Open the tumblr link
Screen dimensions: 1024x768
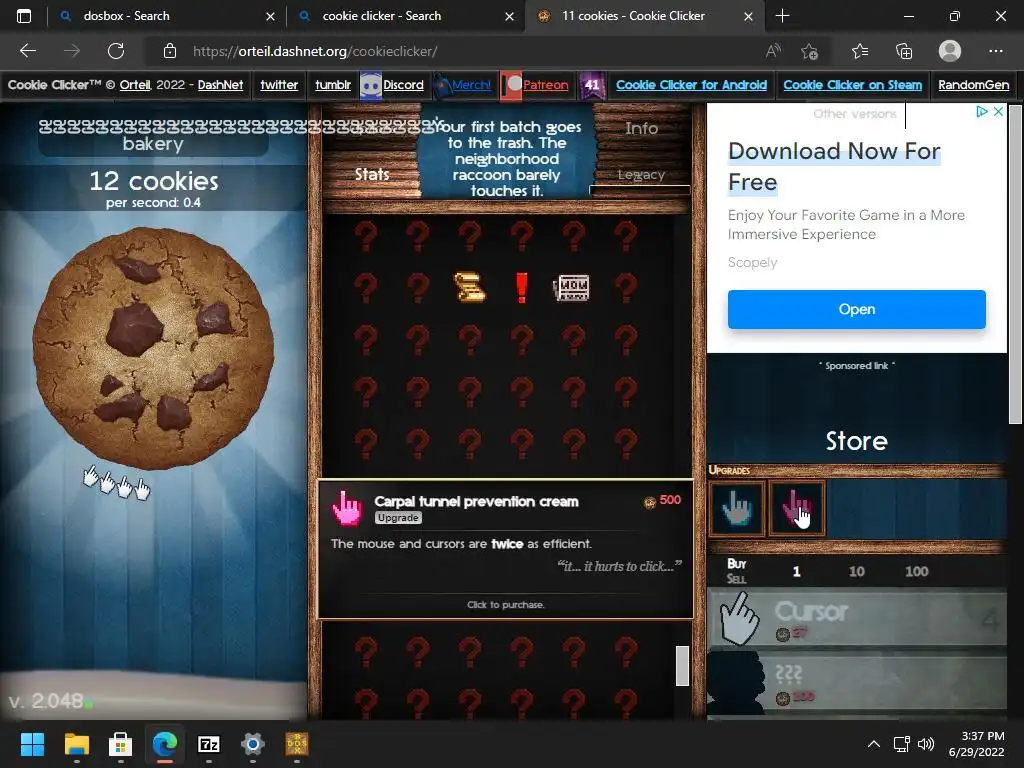(333, 85)
